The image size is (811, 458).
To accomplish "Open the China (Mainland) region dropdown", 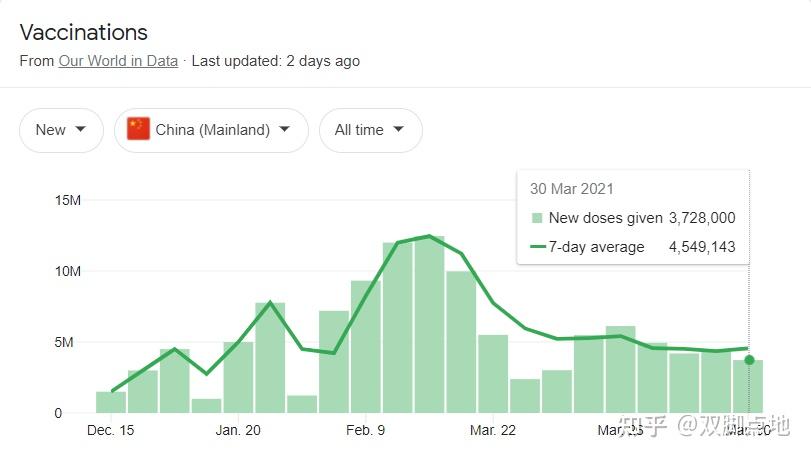I will [211, 130].
